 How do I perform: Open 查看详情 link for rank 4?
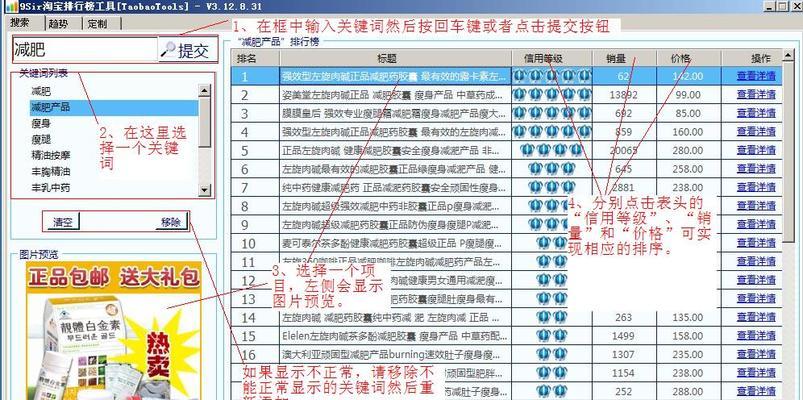coord(756,132)
